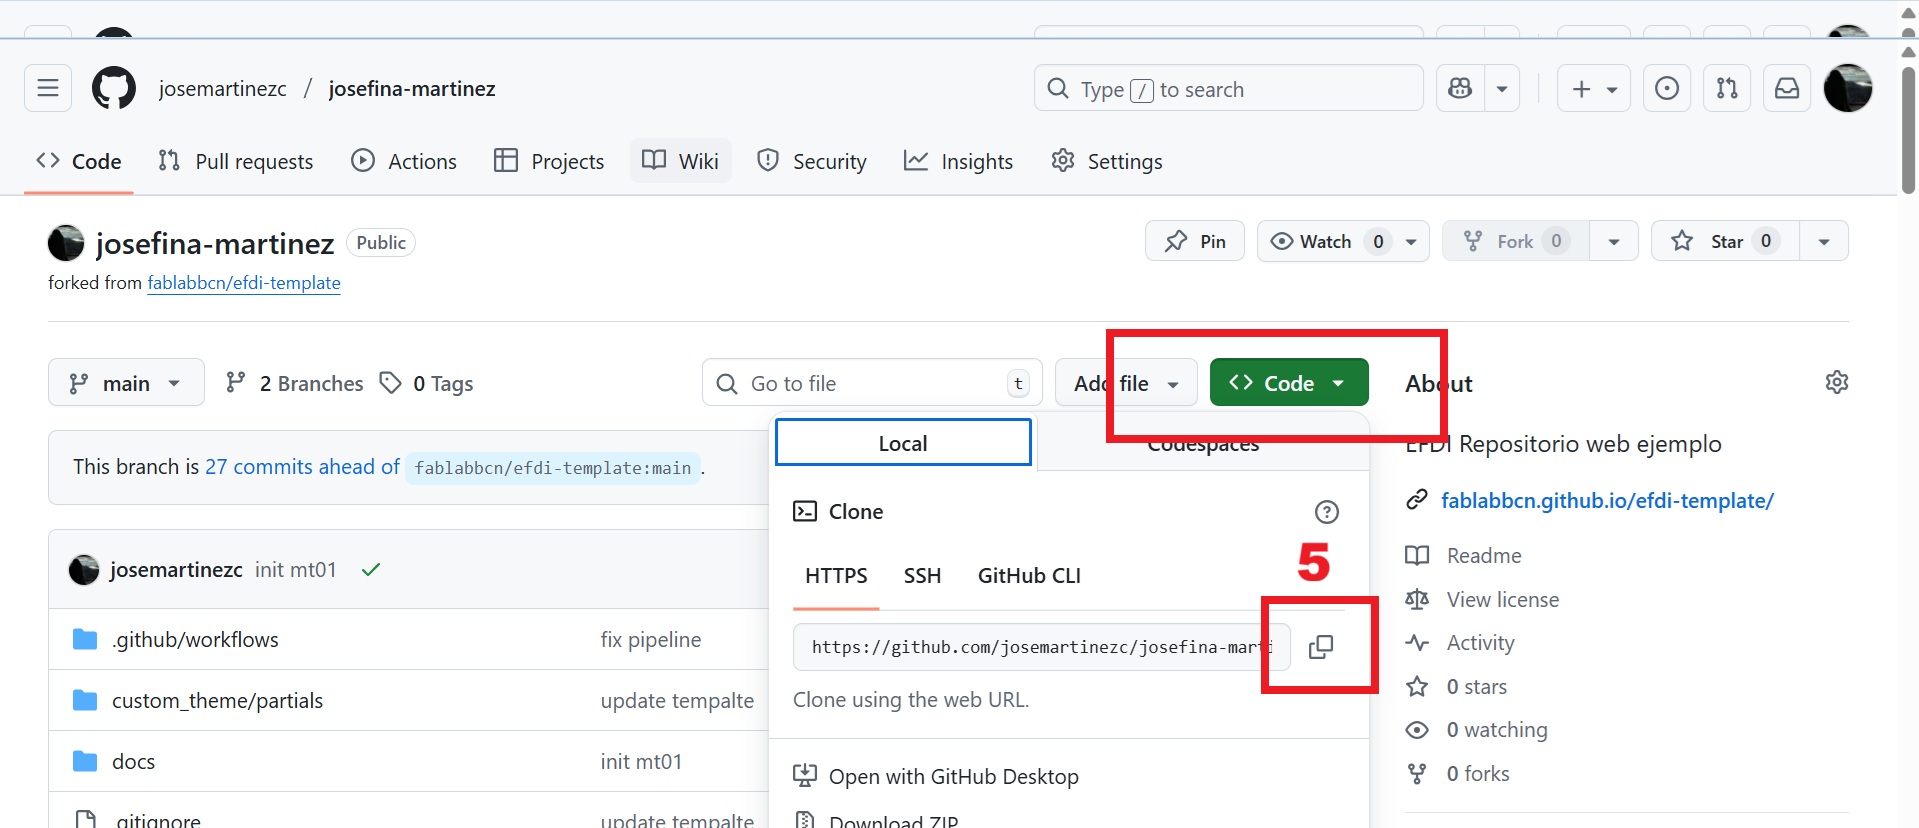The image size is (1919, 828).
Task: Click the clone help question icon
Action: pyautogui.click(x=1326, y=512)
